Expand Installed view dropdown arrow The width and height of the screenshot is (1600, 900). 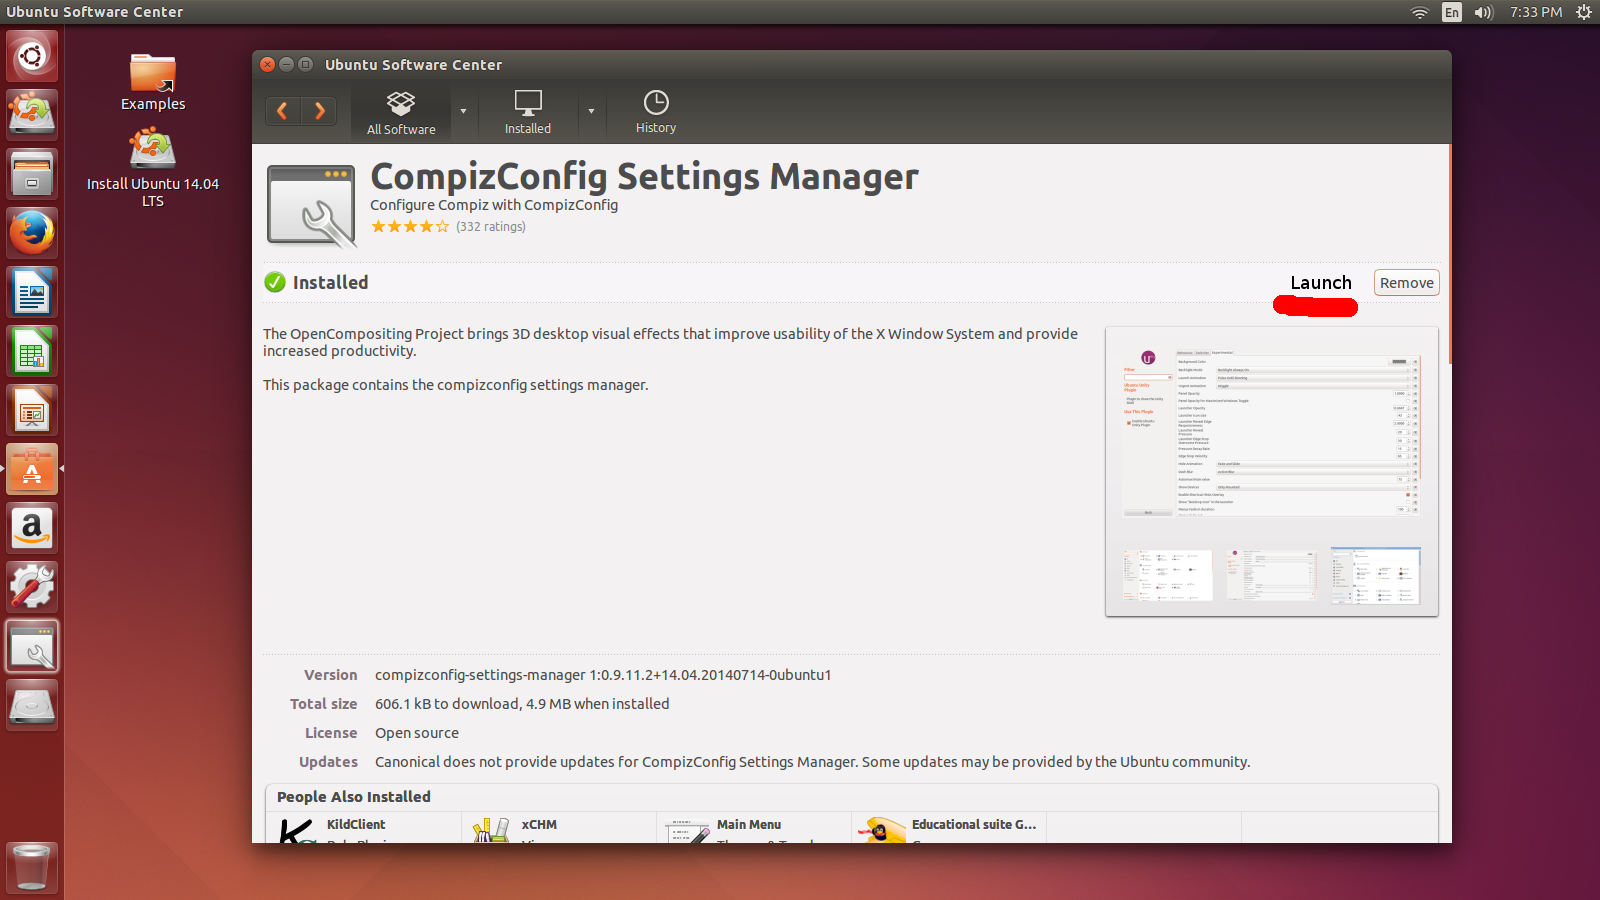[591, 112]
